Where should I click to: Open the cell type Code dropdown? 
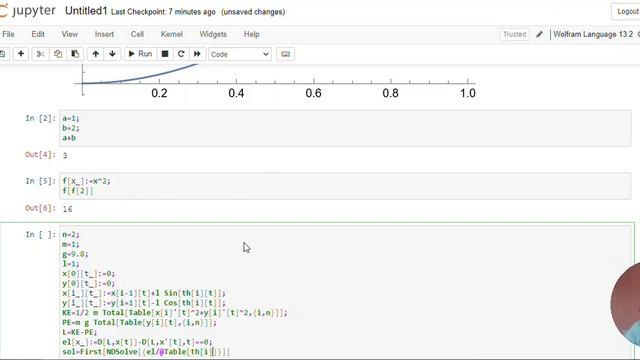point(240,54)
